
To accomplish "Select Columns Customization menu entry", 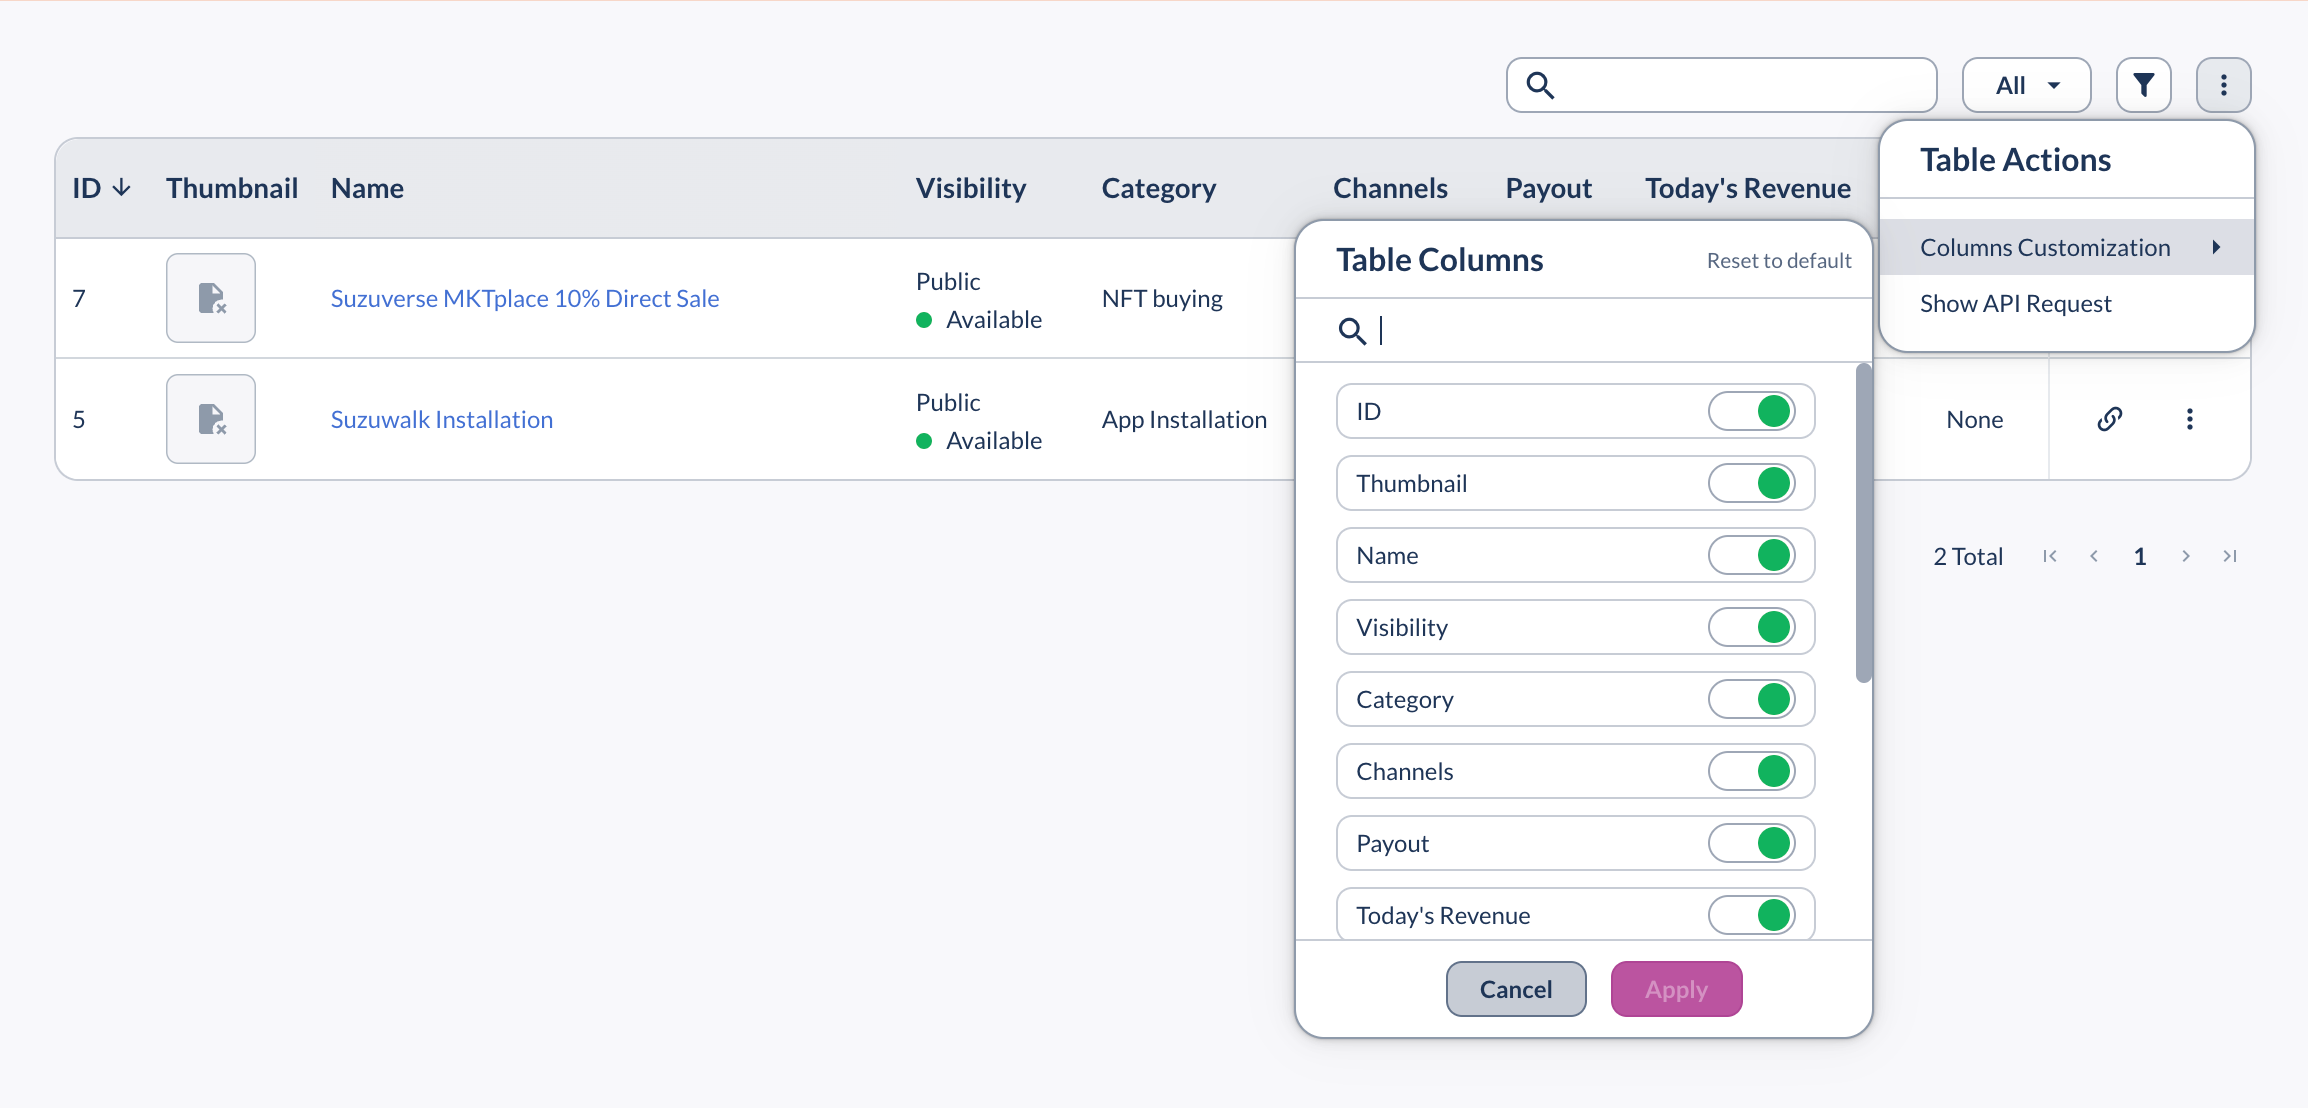I will [x=2044, y=247].
